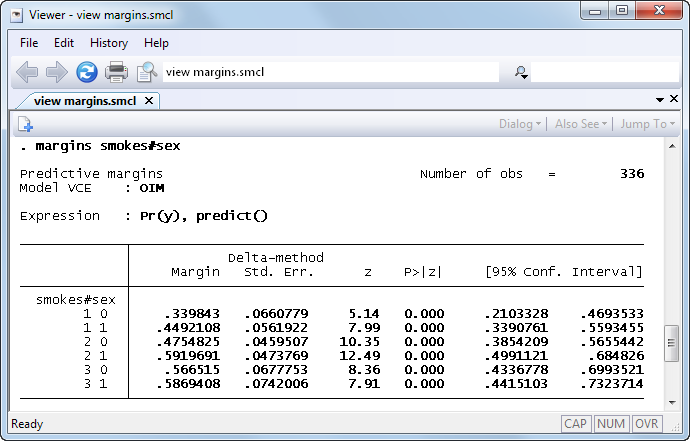Open the File menu
This screenshot has height=441, width=690.
29,43
